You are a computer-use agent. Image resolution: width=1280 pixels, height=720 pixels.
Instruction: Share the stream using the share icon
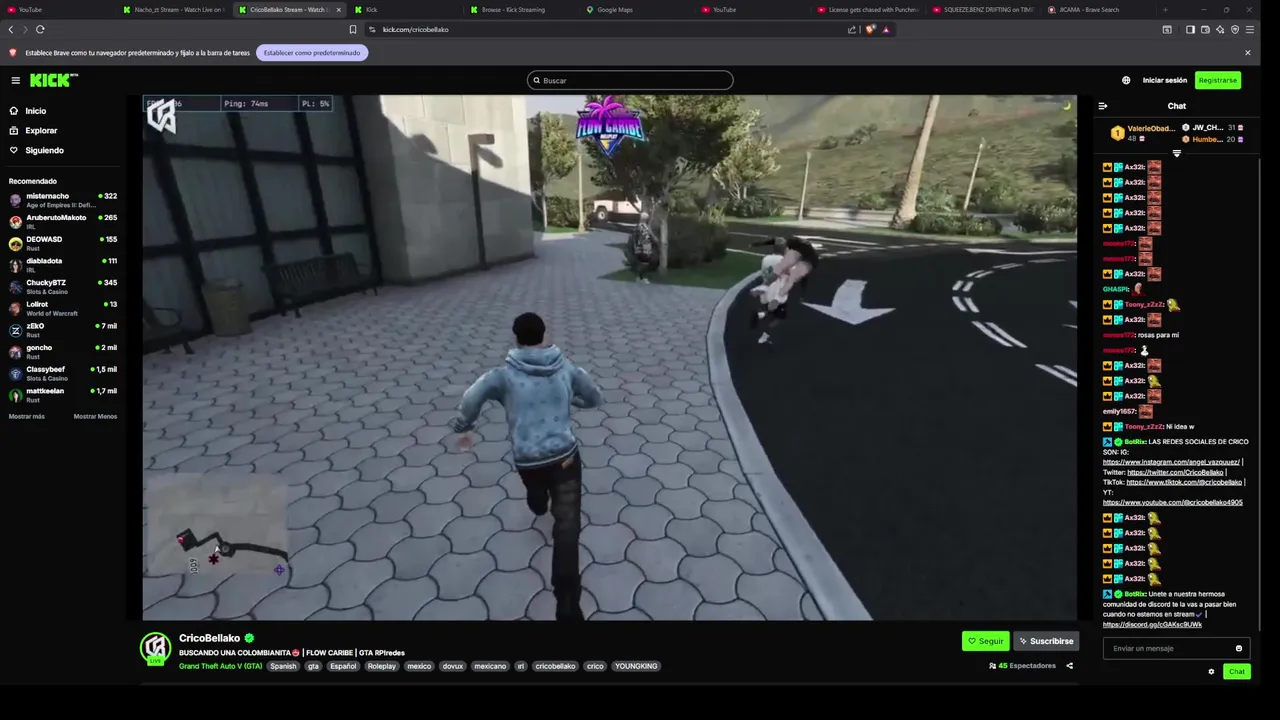[1069, 666]
